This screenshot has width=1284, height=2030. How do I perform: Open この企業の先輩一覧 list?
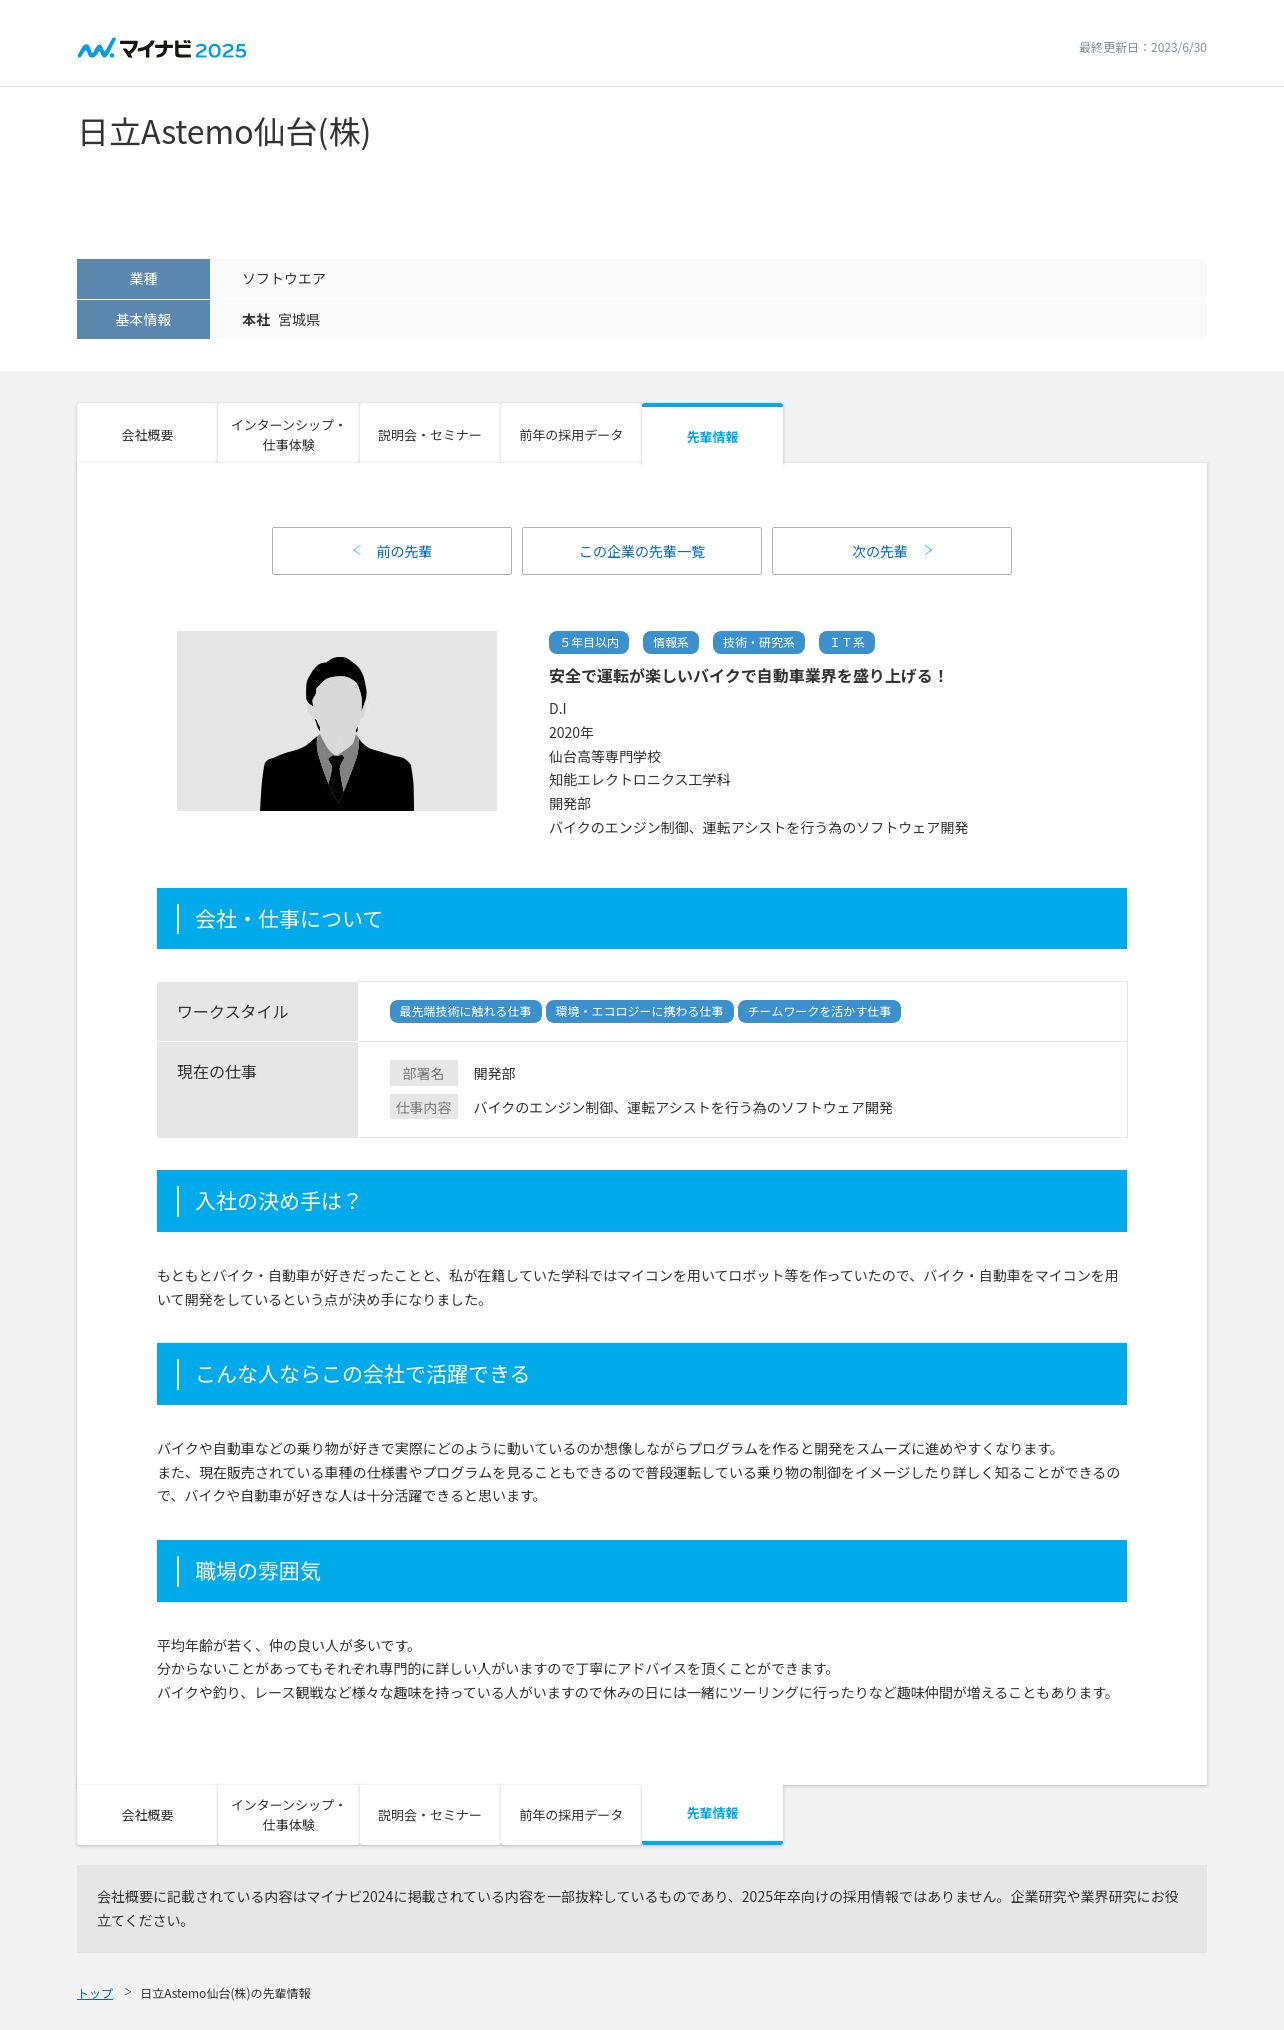(x=642, y=551)
